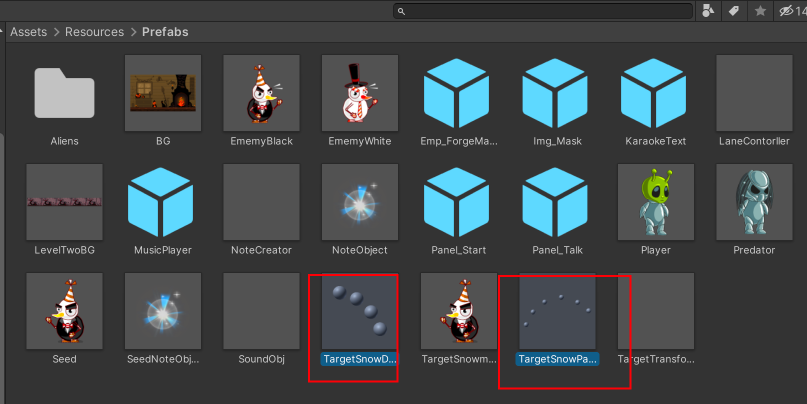807x404 pixels.
Task: Select the TargetSnowPa... arc prefab
Action: click(x=557, y=311)
